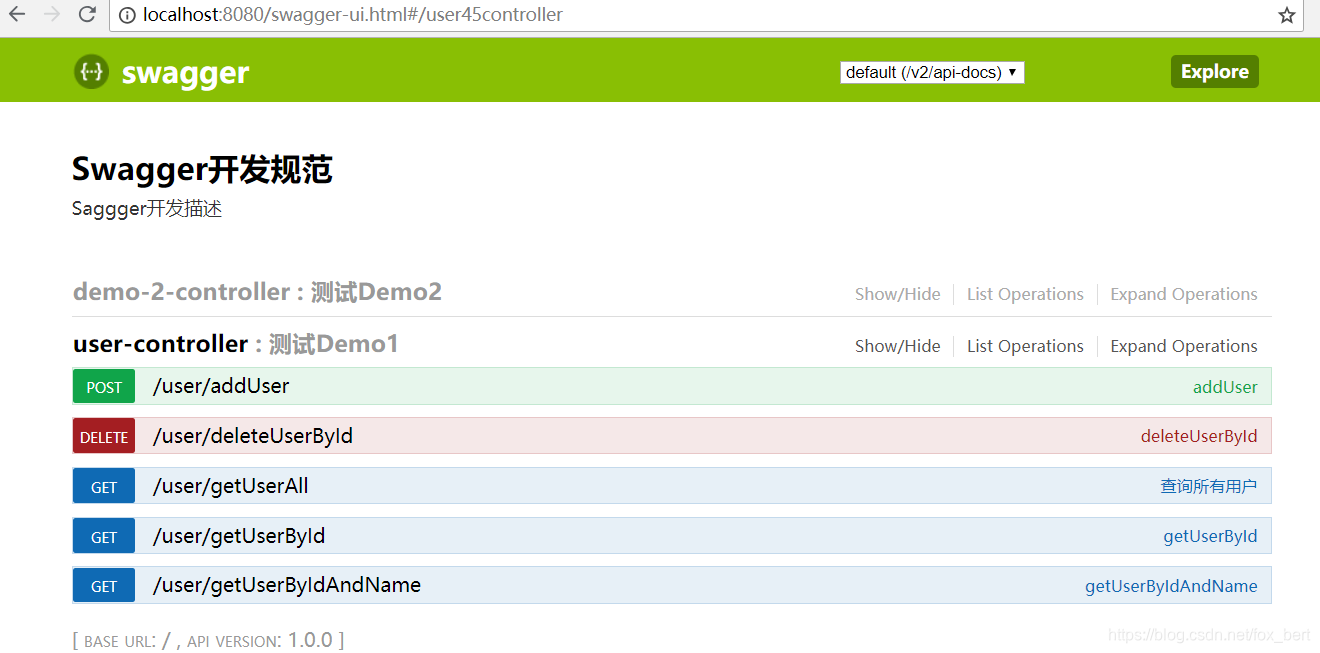1320x653 pixels.
Task: Click the swagger title text in header
Action: (x=185, y=73)
